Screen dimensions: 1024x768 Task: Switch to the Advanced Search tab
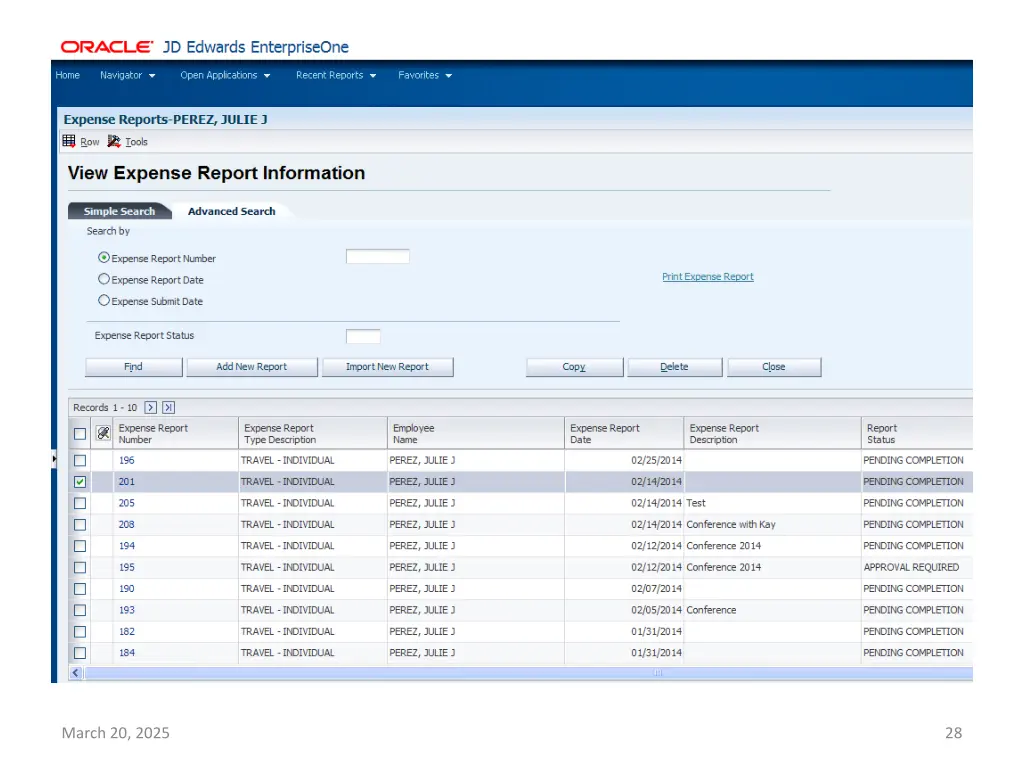point(231,211)
